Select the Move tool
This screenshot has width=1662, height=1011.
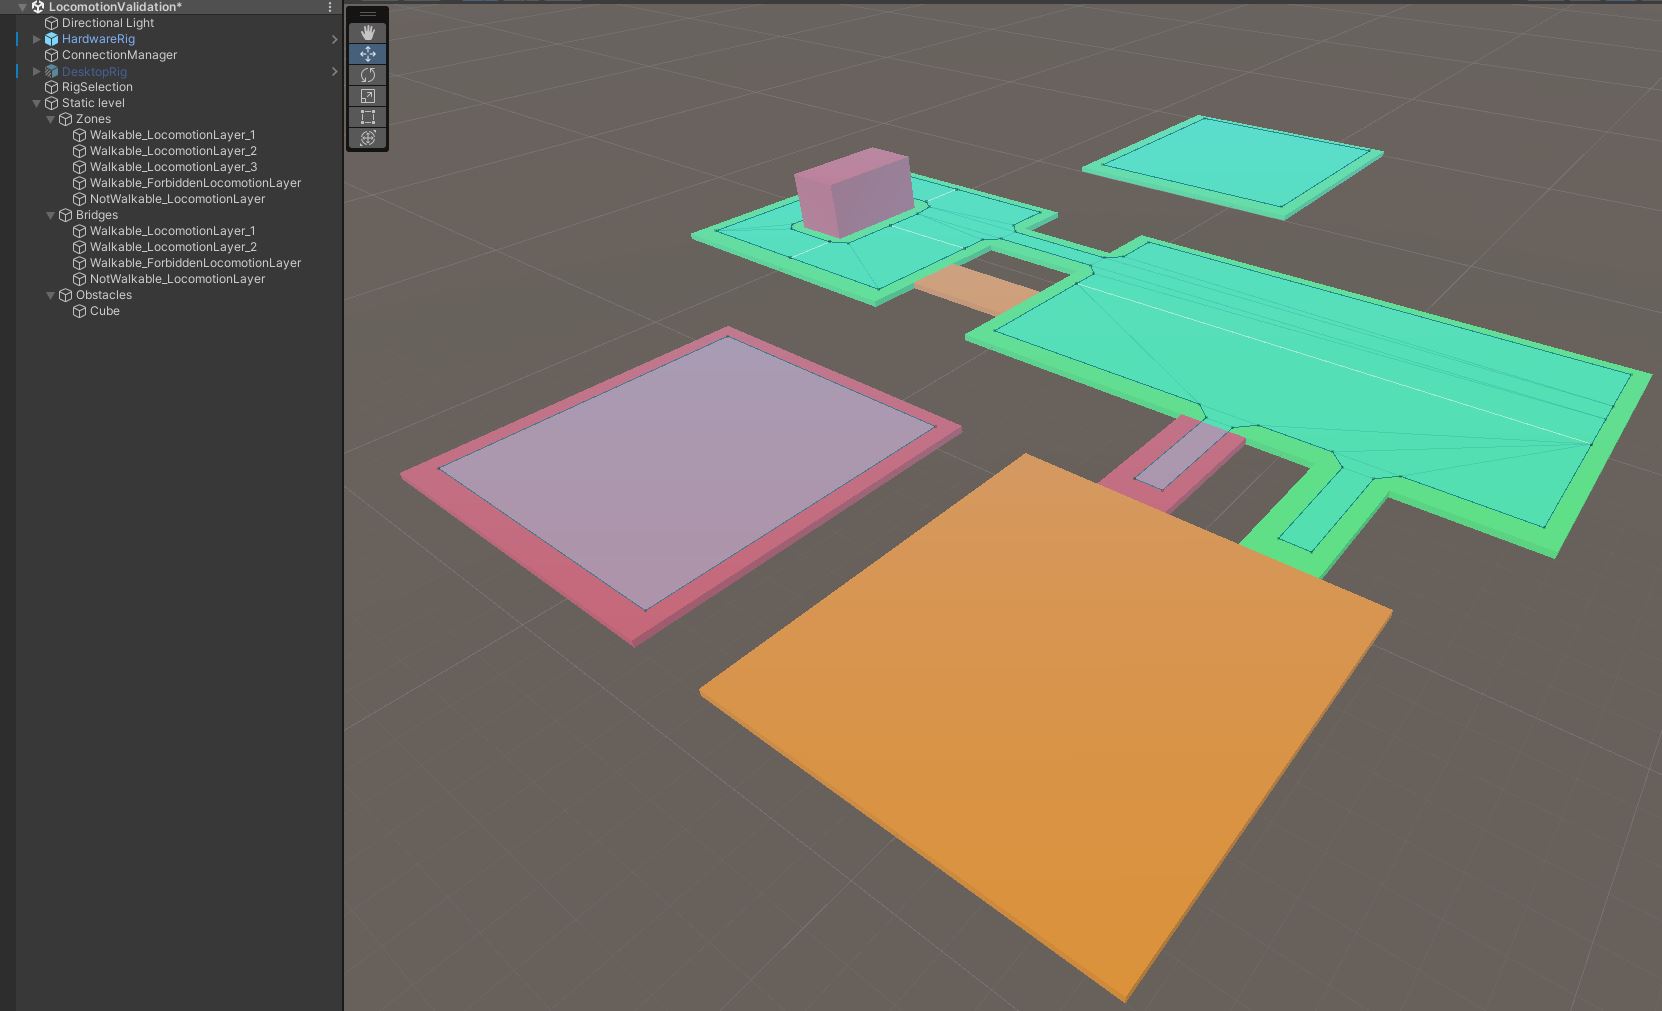click(x=368, y=54)
